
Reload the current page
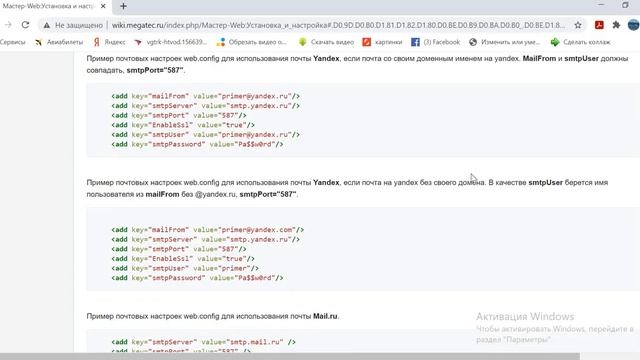pyautogui.click(x=25, y=25)
